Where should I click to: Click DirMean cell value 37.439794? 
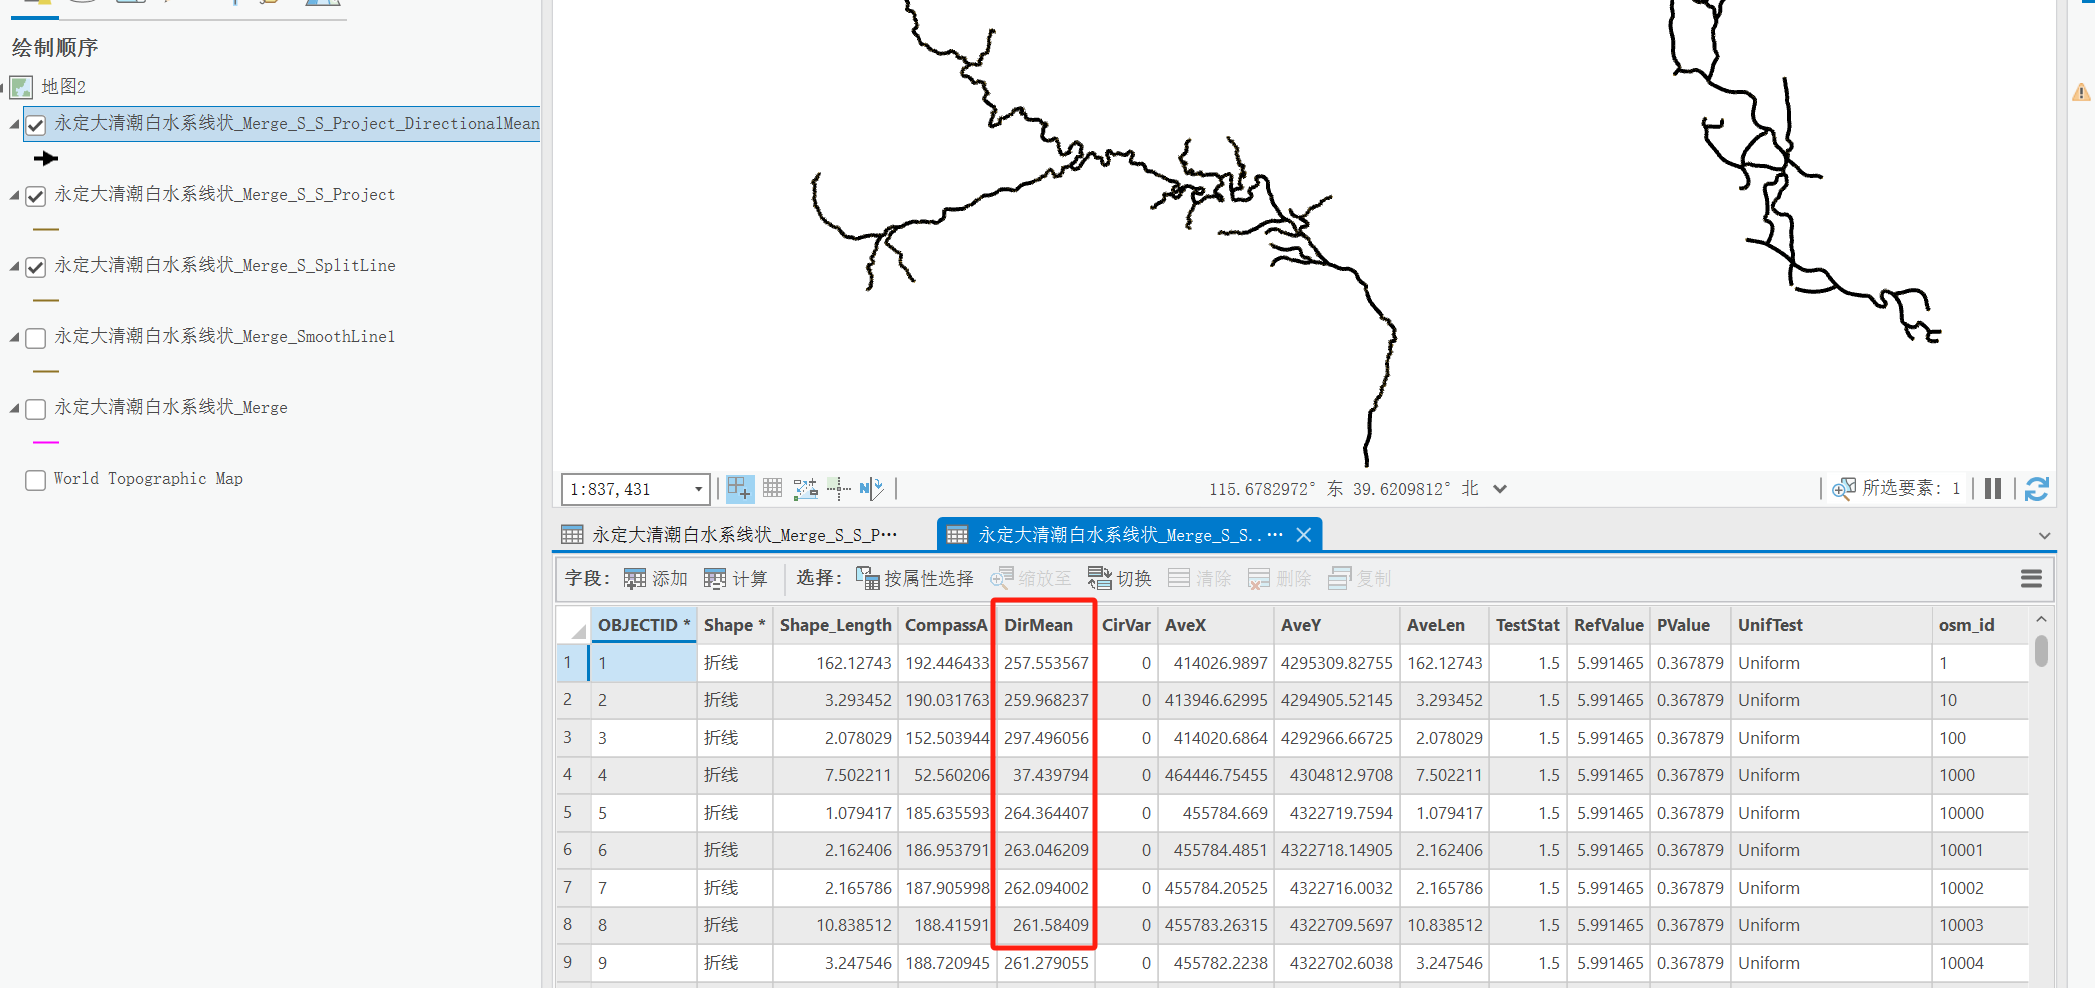click(x=1046, y=775)
